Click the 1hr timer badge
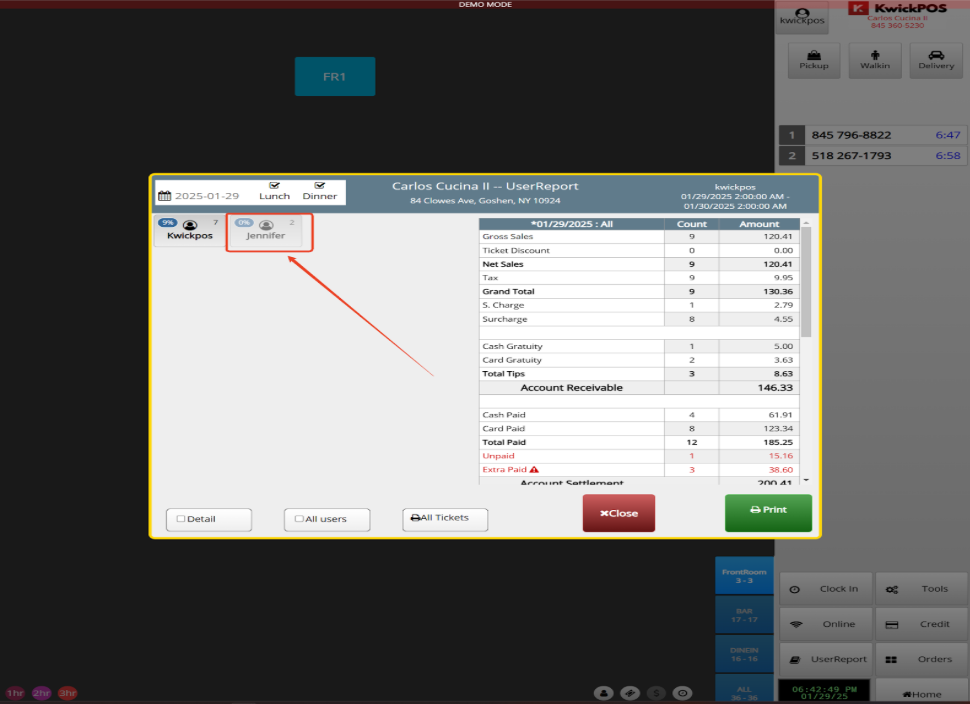The width and height of the screenshot is (970, 704). click(15, 693)
